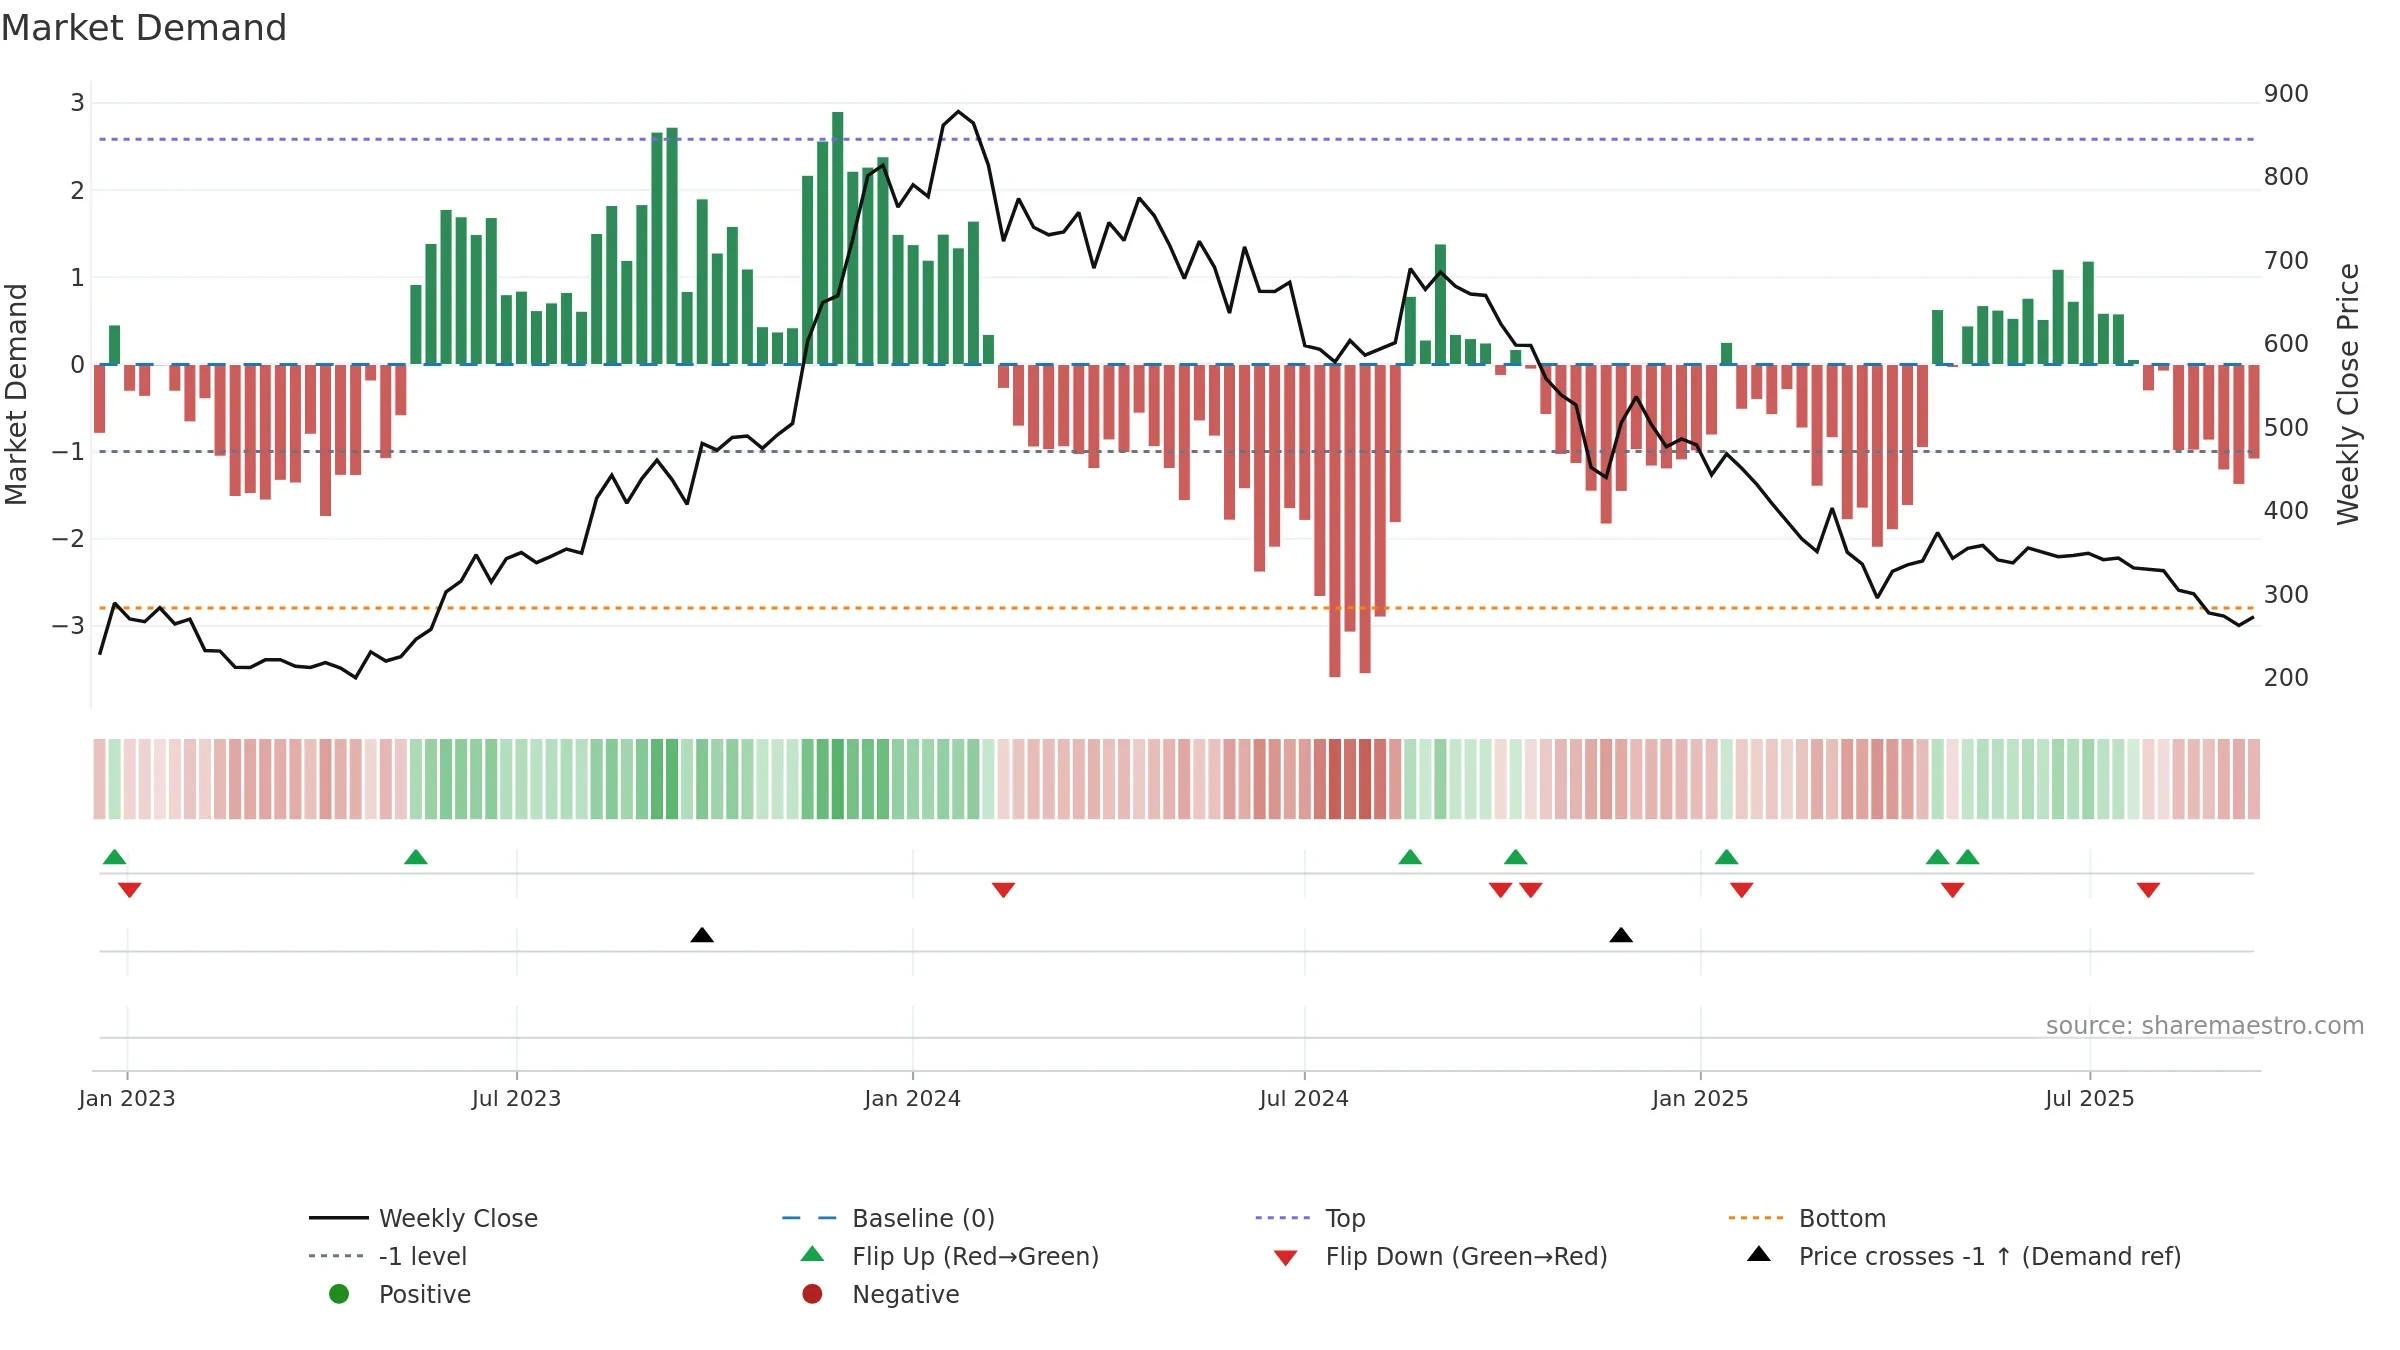This screenshot has height=1350, width=2400.
Task: Click the Weekly Close price peak
Action: (x=958, y=111)
